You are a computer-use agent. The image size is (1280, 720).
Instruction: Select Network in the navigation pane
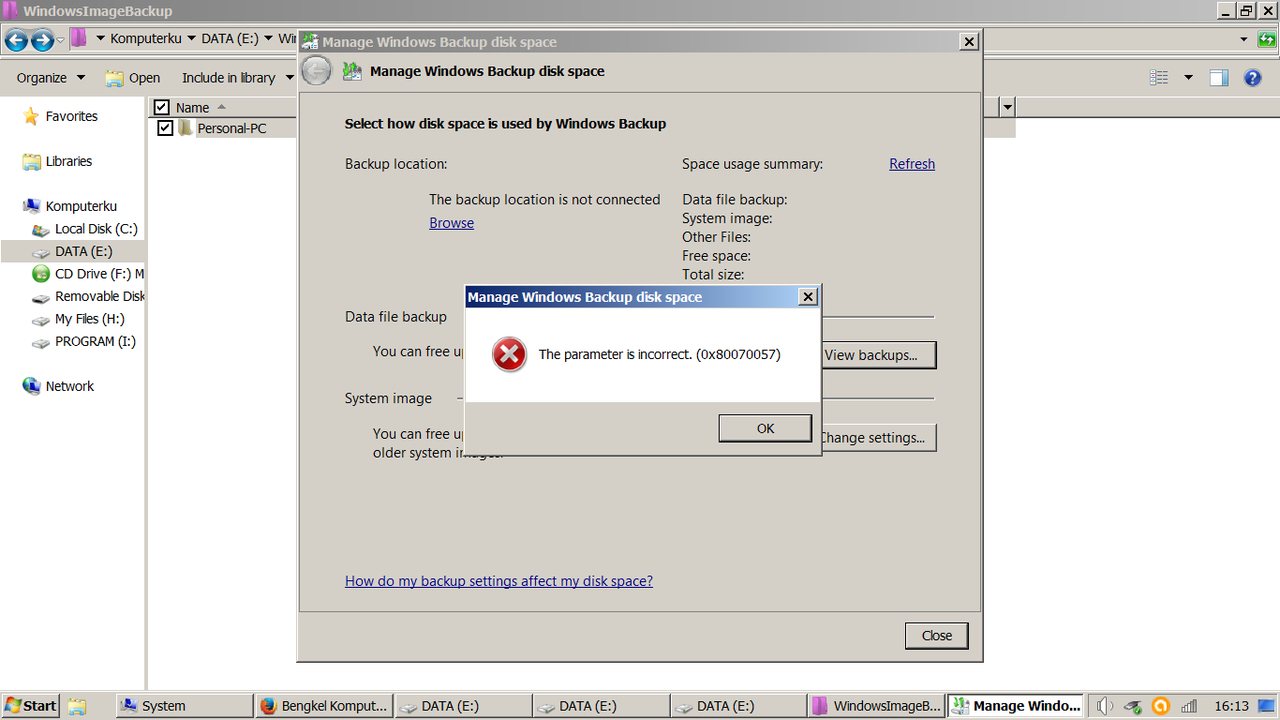point(69,386)
